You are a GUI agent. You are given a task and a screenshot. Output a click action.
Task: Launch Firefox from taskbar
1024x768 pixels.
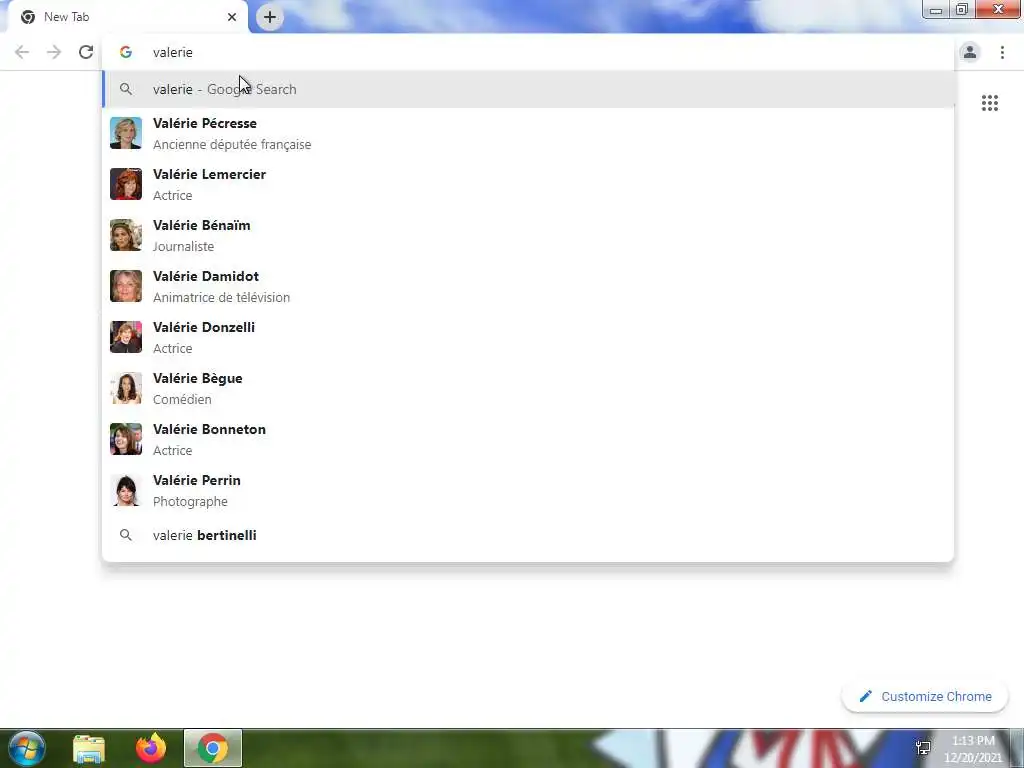(151, 748)
